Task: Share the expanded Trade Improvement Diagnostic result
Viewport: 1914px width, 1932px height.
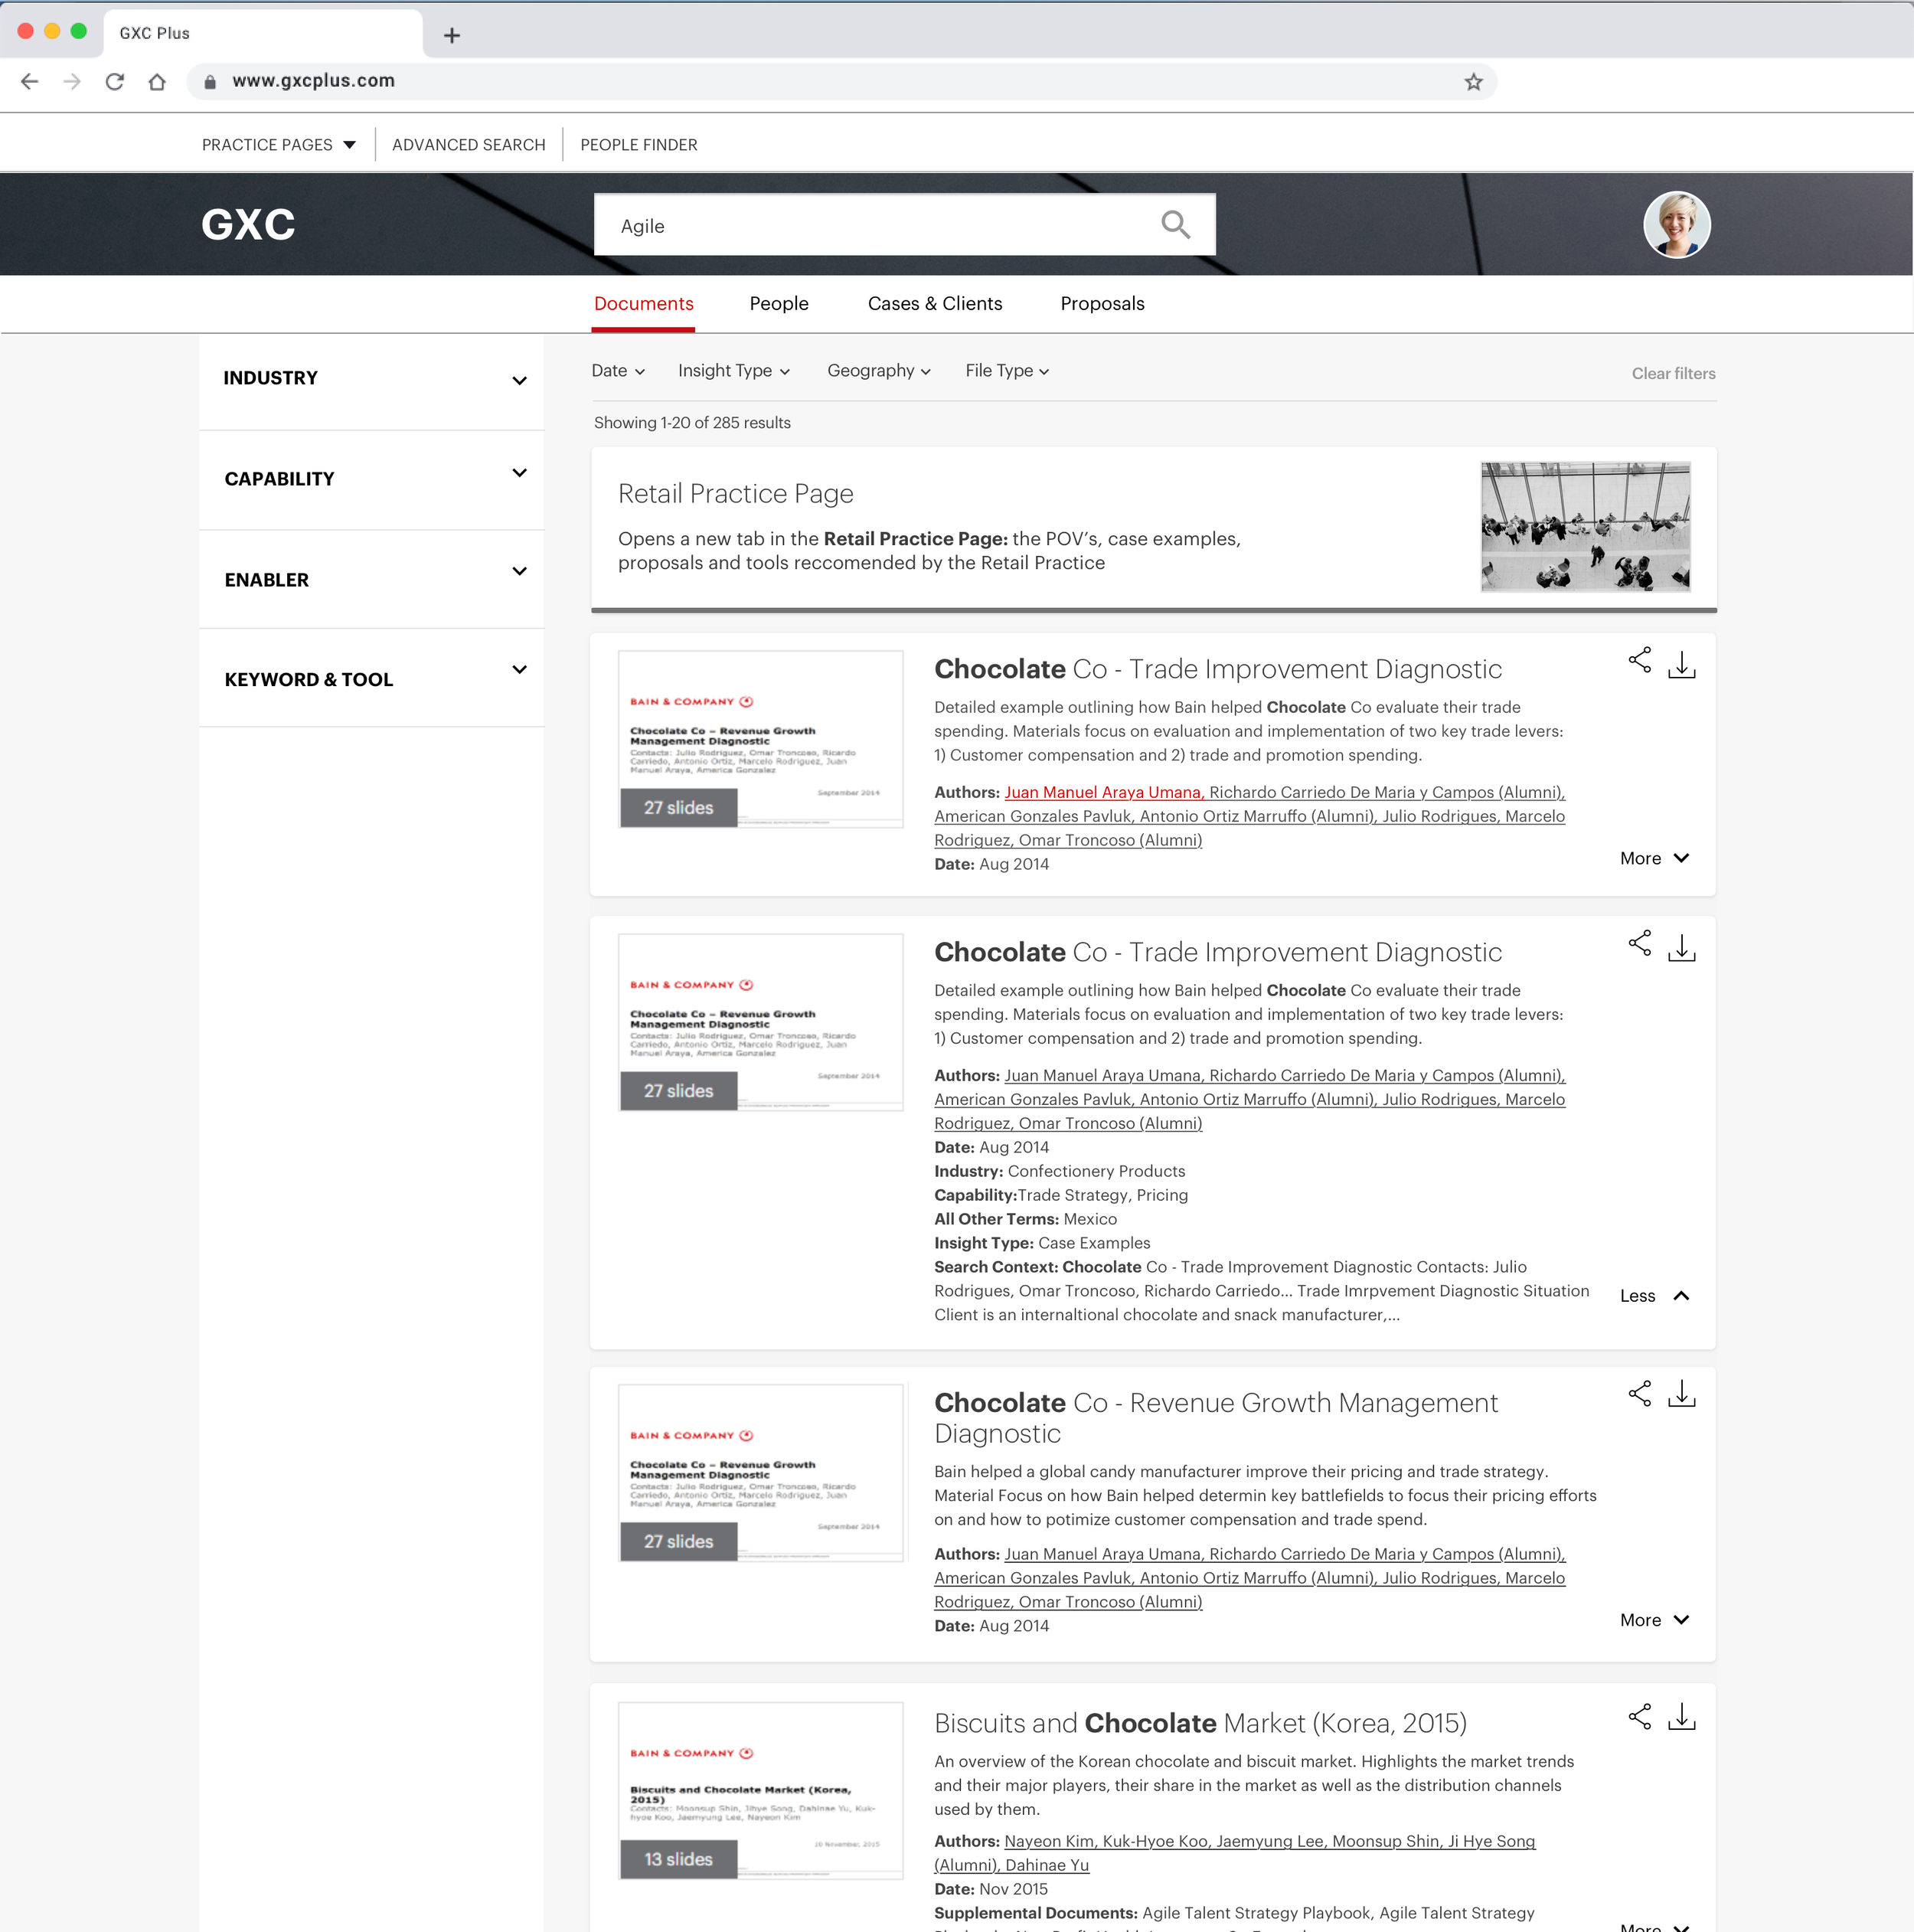Action: pos(1640,943)
